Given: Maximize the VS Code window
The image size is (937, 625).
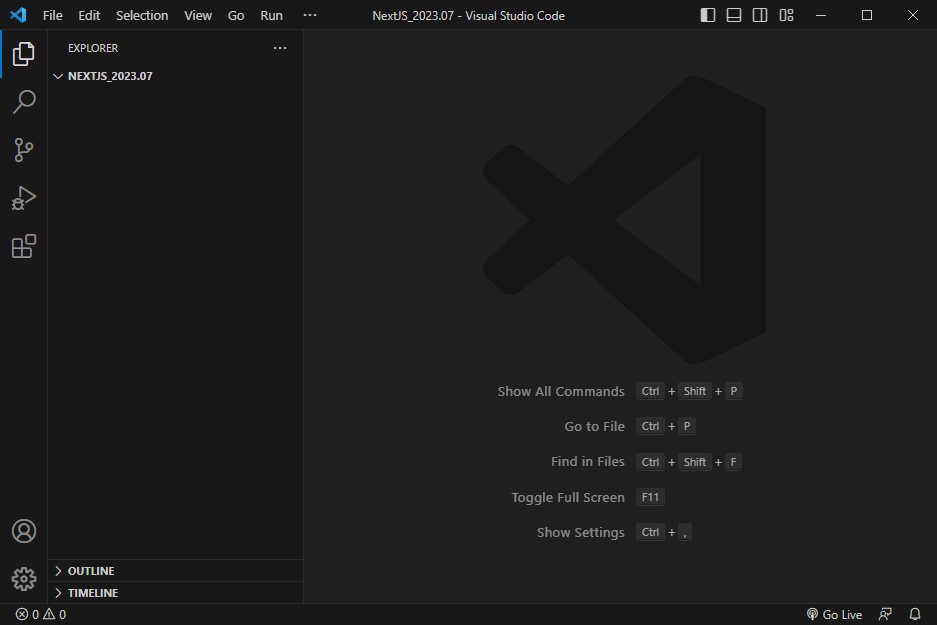Looking at the screenshot, I should pyautogui.click(x=866, y=15).
